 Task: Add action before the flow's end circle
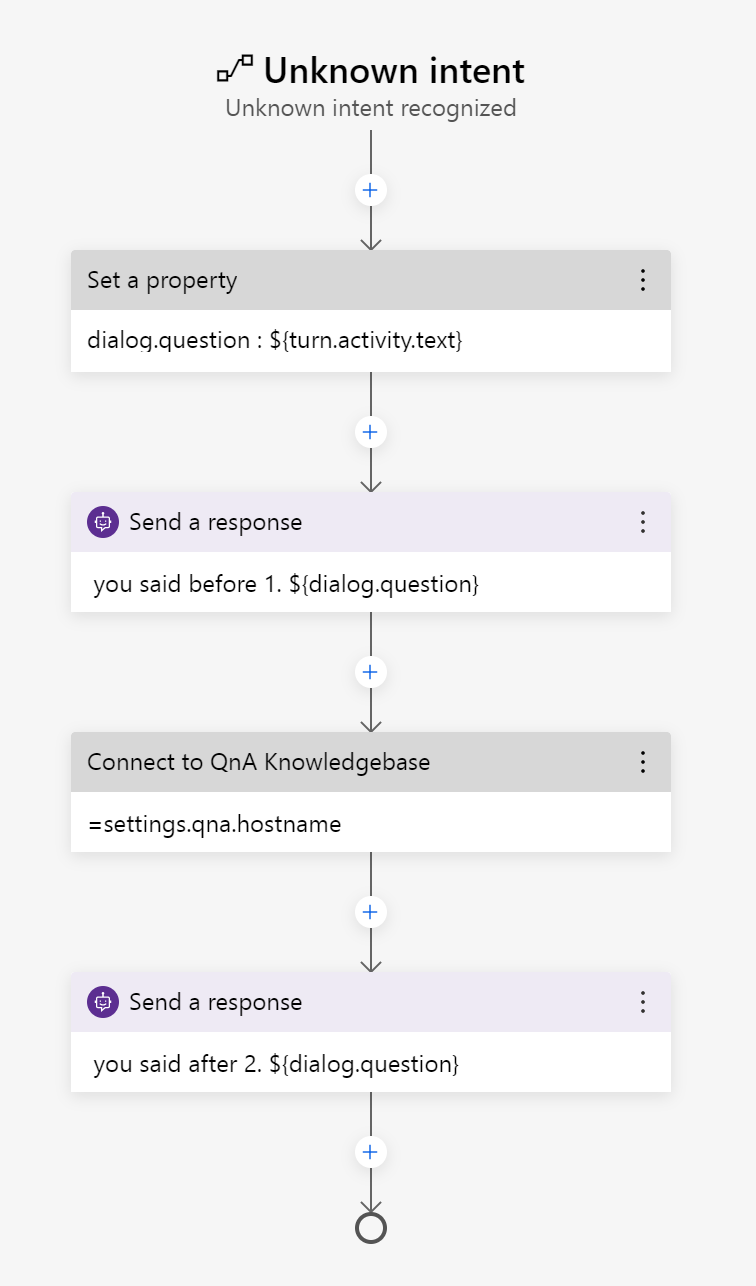[371, 1152]
